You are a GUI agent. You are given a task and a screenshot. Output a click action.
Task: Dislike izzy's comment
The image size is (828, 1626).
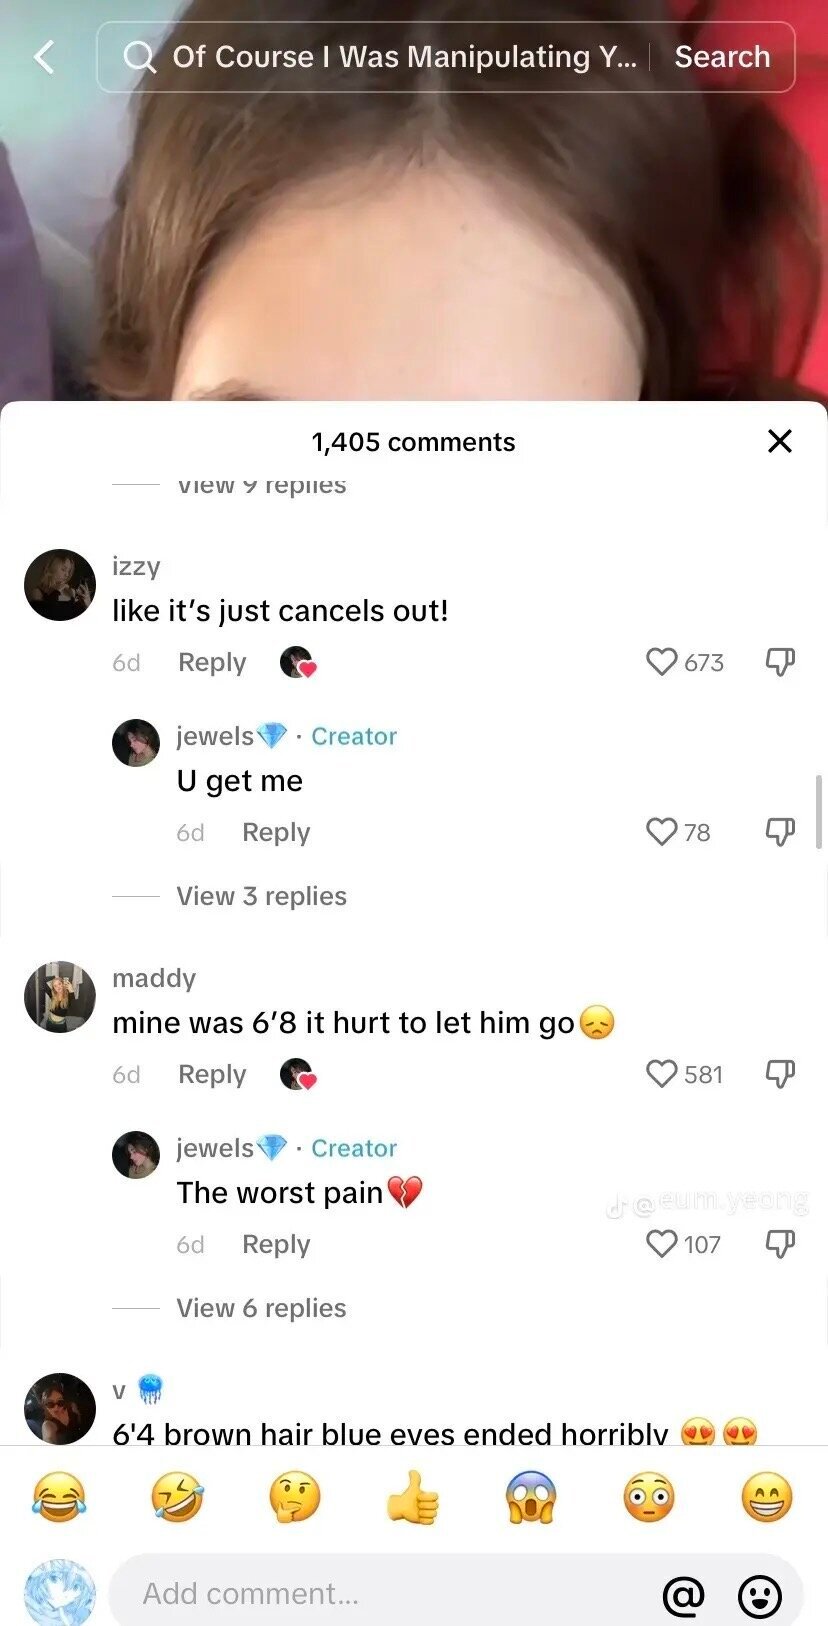tap(780, 662)
